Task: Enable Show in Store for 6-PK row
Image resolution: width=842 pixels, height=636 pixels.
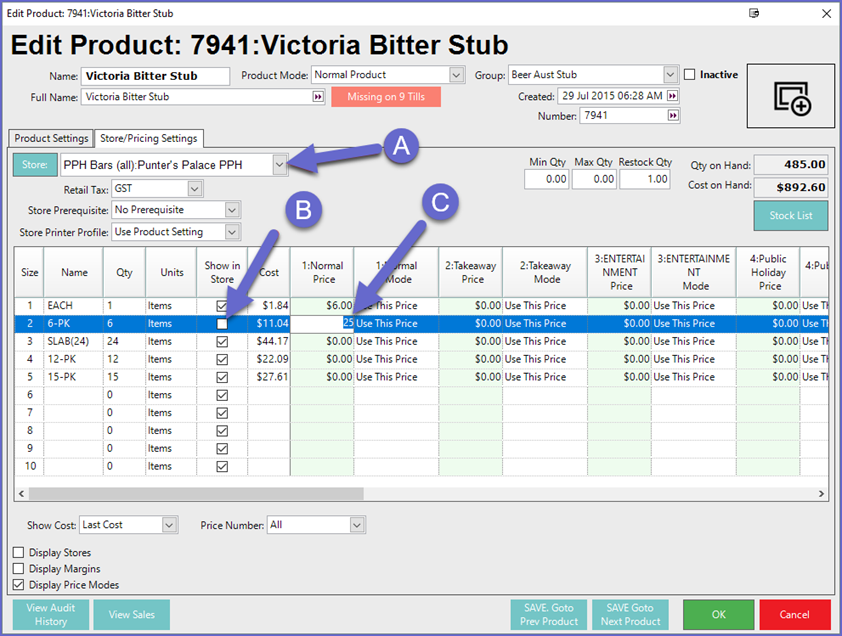Action: click(x=222, y=324)
